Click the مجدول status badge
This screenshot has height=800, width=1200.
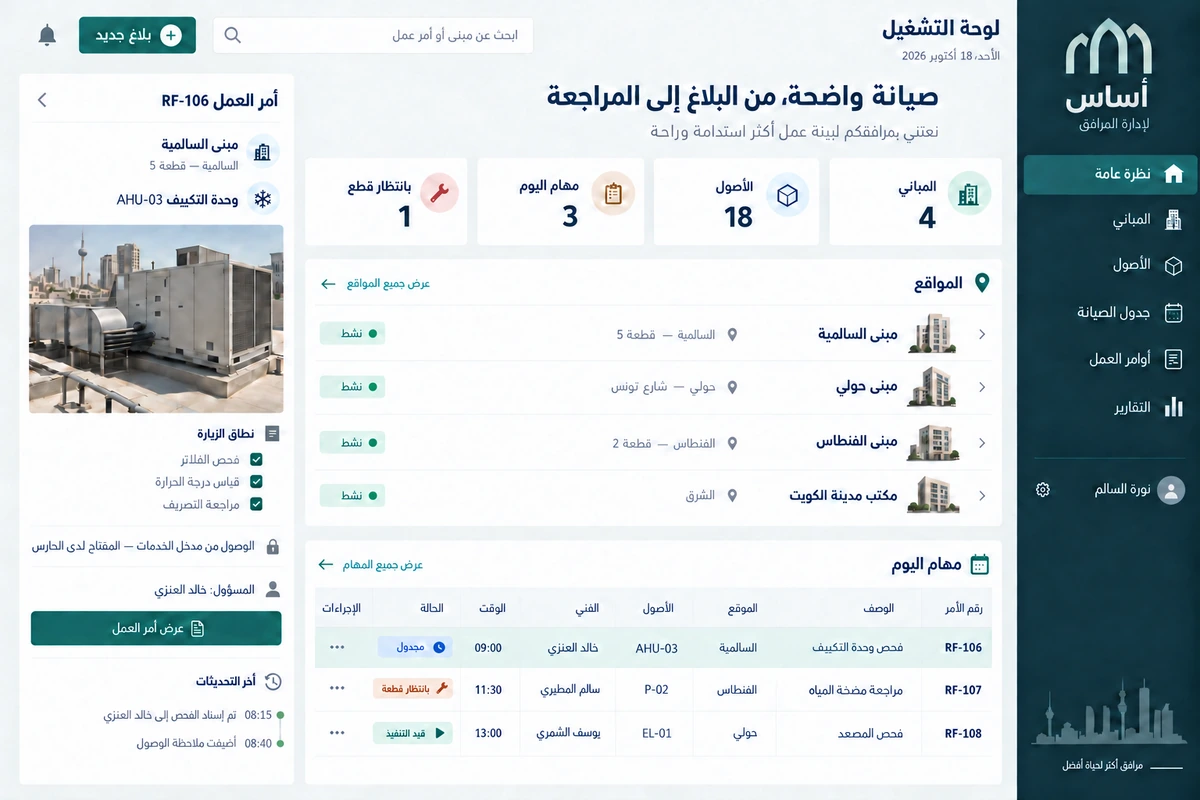point(415,648)
